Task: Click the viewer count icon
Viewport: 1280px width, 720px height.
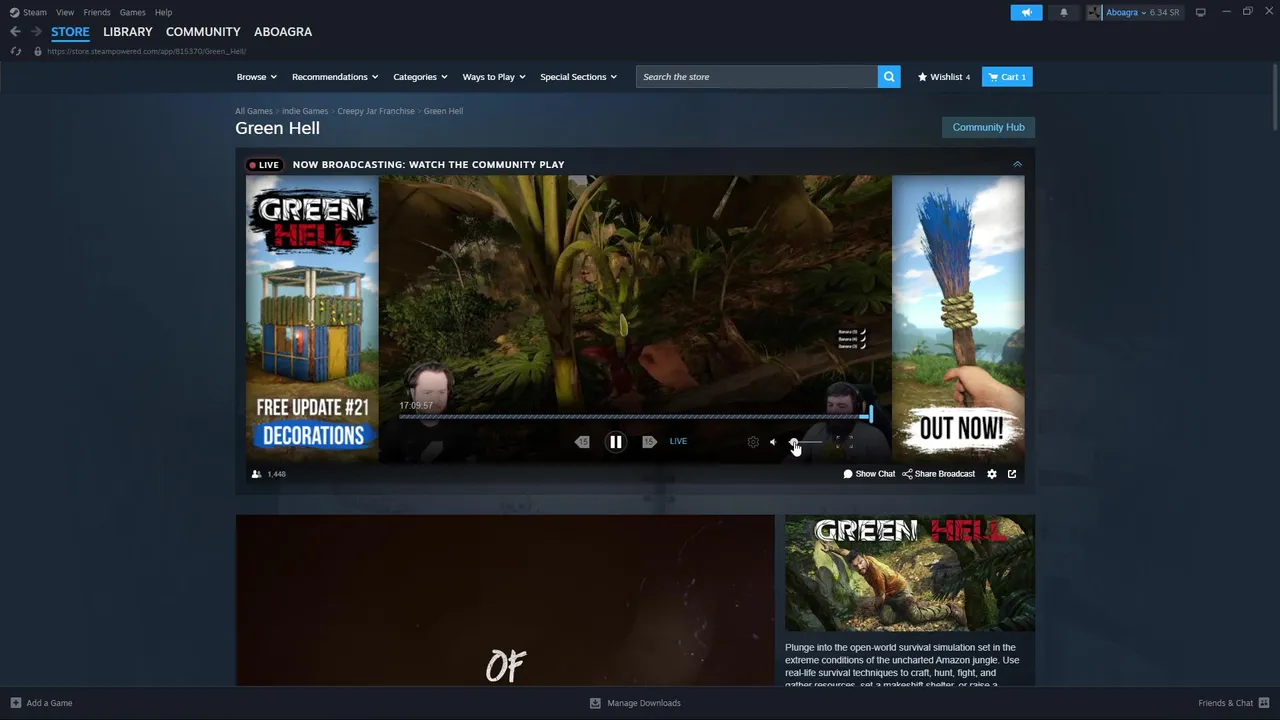Action: tap(256, 474)
